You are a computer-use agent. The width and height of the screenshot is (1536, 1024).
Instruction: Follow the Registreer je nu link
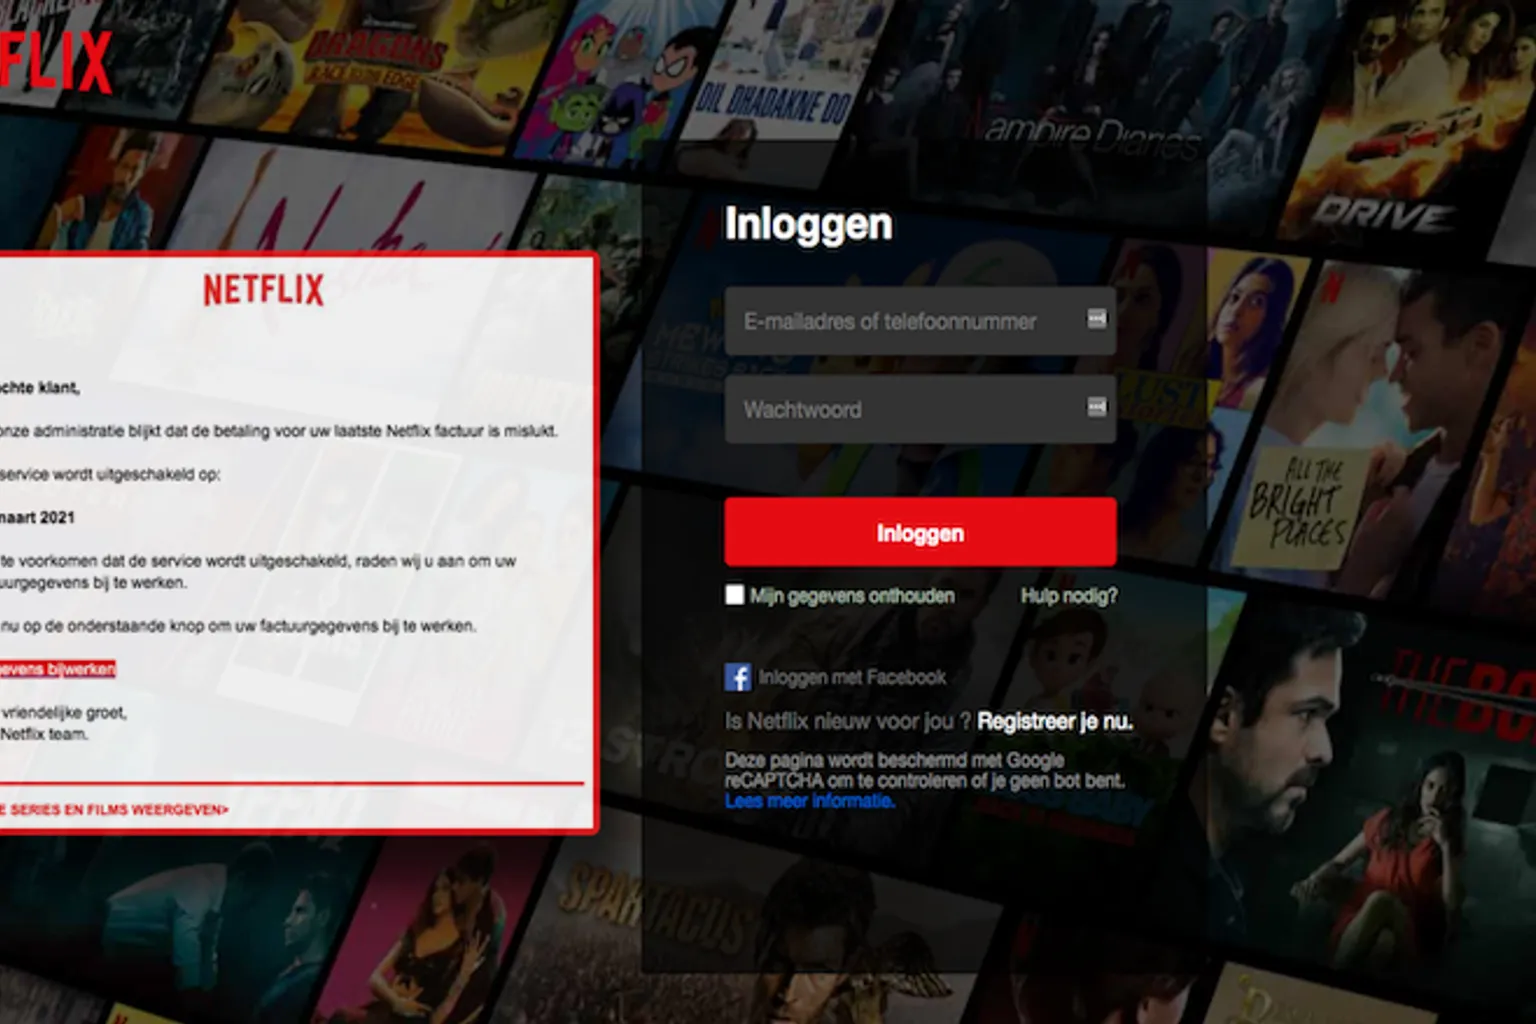click(x=1054, y=721)
